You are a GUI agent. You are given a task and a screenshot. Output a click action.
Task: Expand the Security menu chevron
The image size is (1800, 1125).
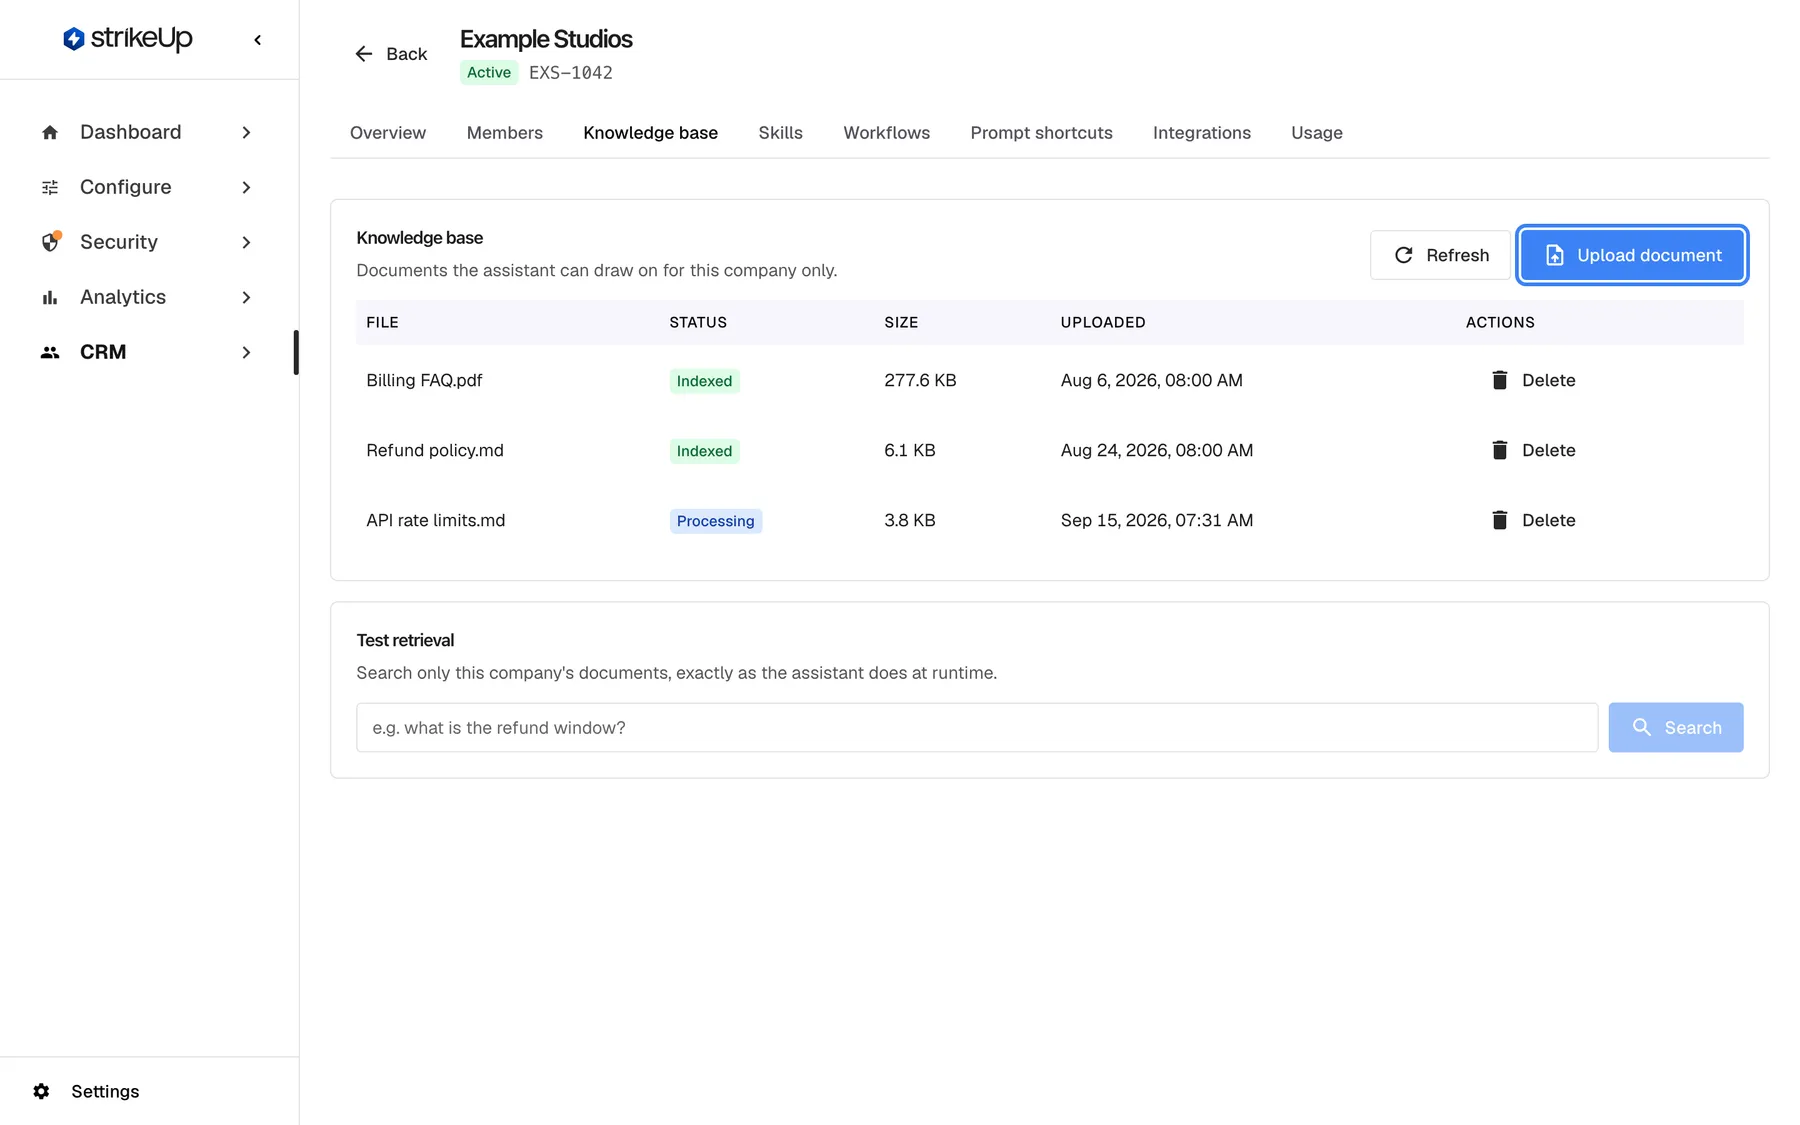point(246,242)
